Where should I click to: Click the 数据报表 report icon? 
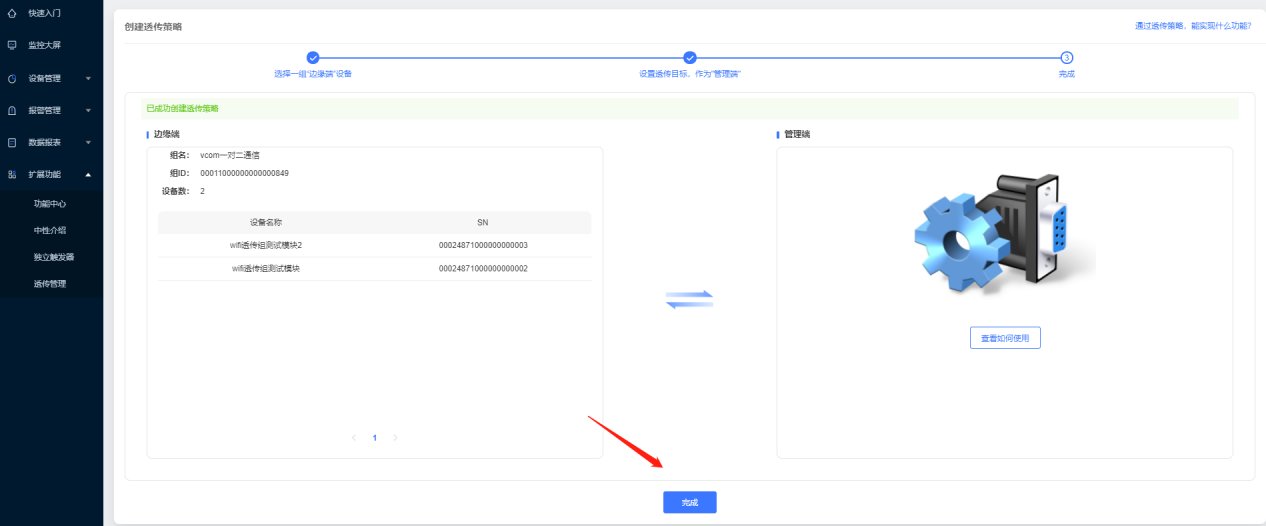pyautogui.click(x=12, y=142)
